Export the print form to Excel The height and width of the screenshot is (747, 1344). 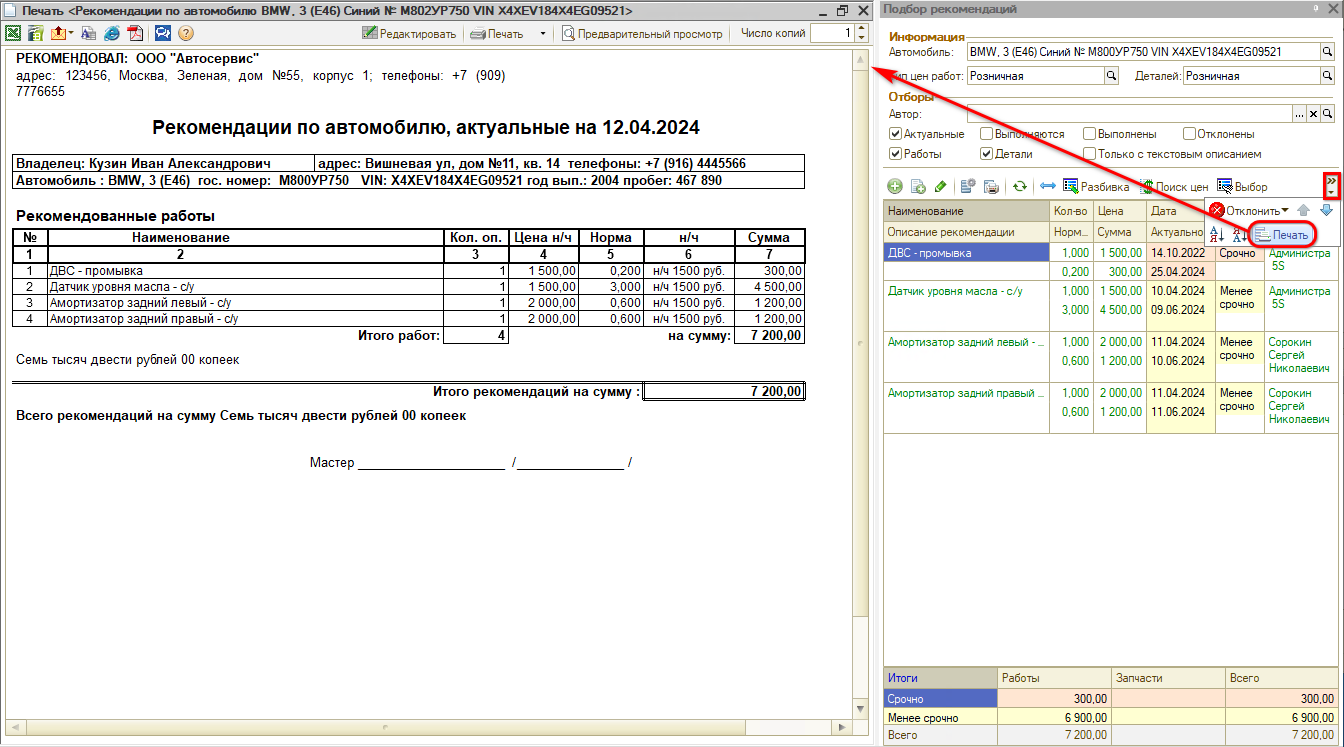tap(13, 33)
